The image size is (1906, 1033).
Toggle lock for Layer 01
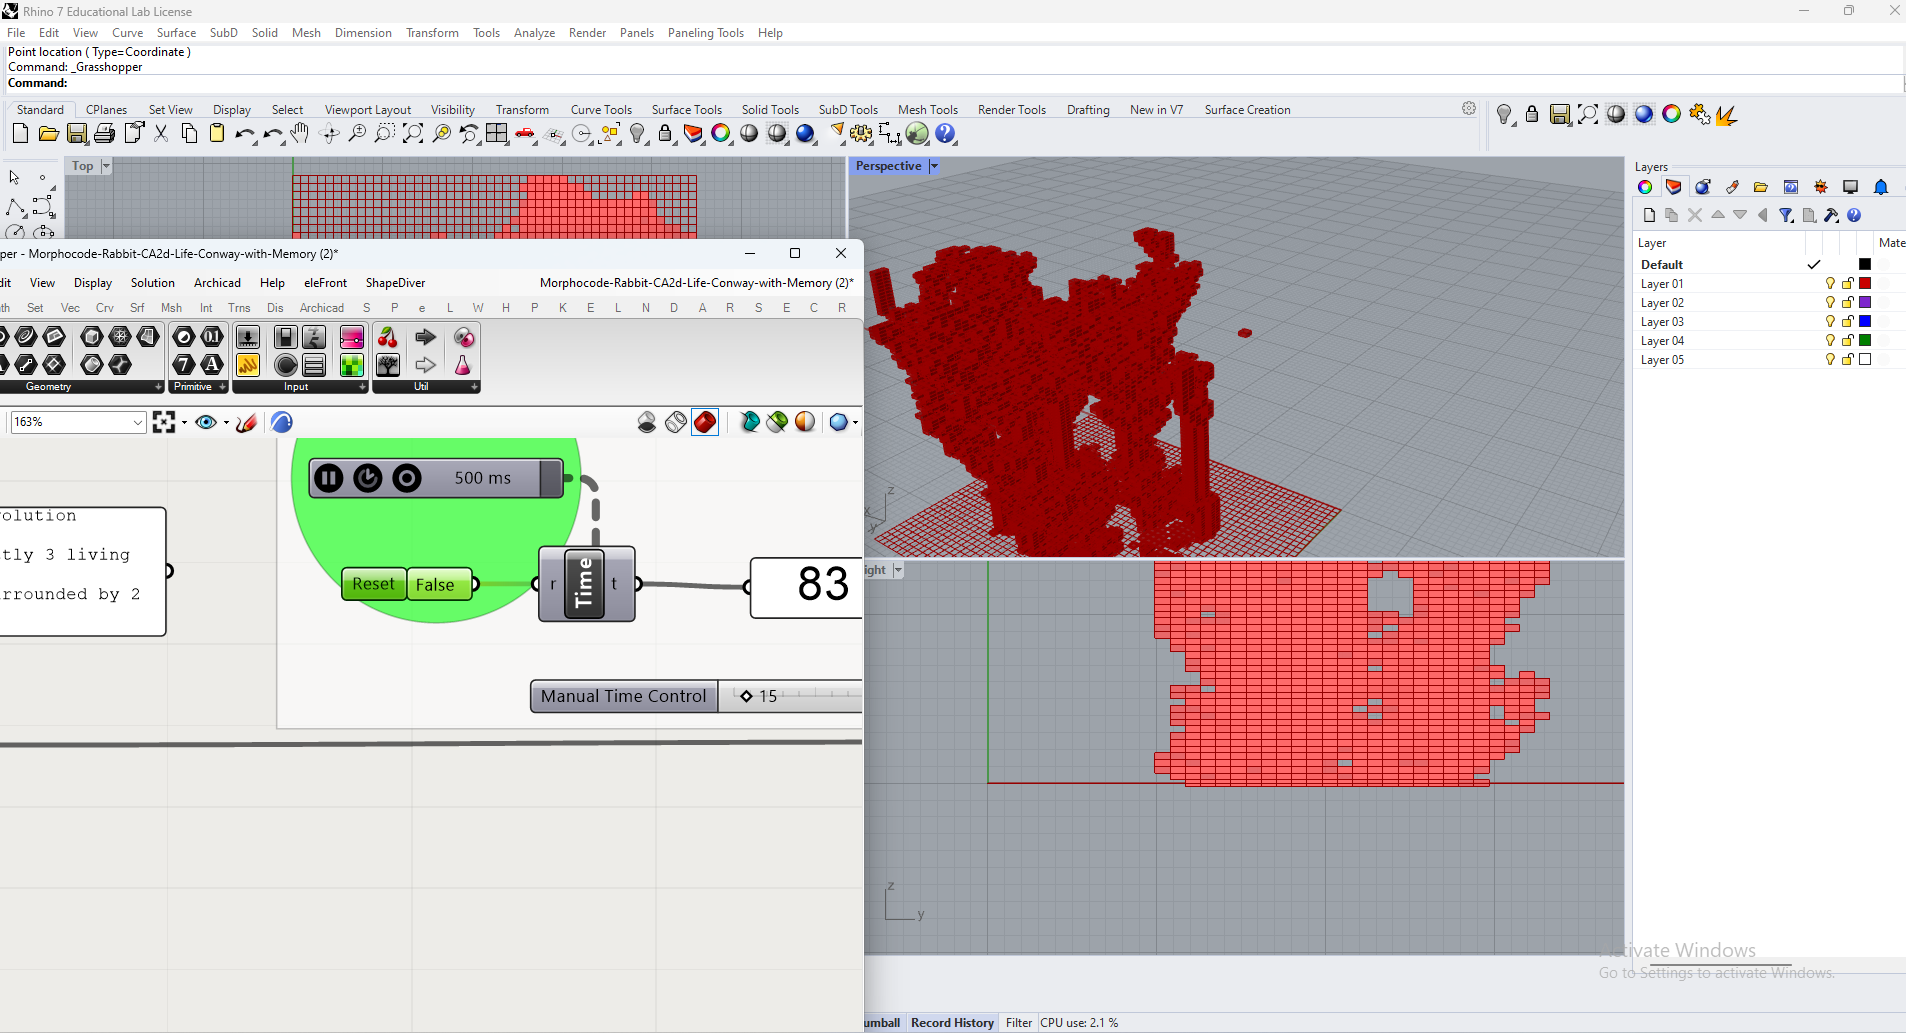pyautogui.click(x=1848, y=284)
